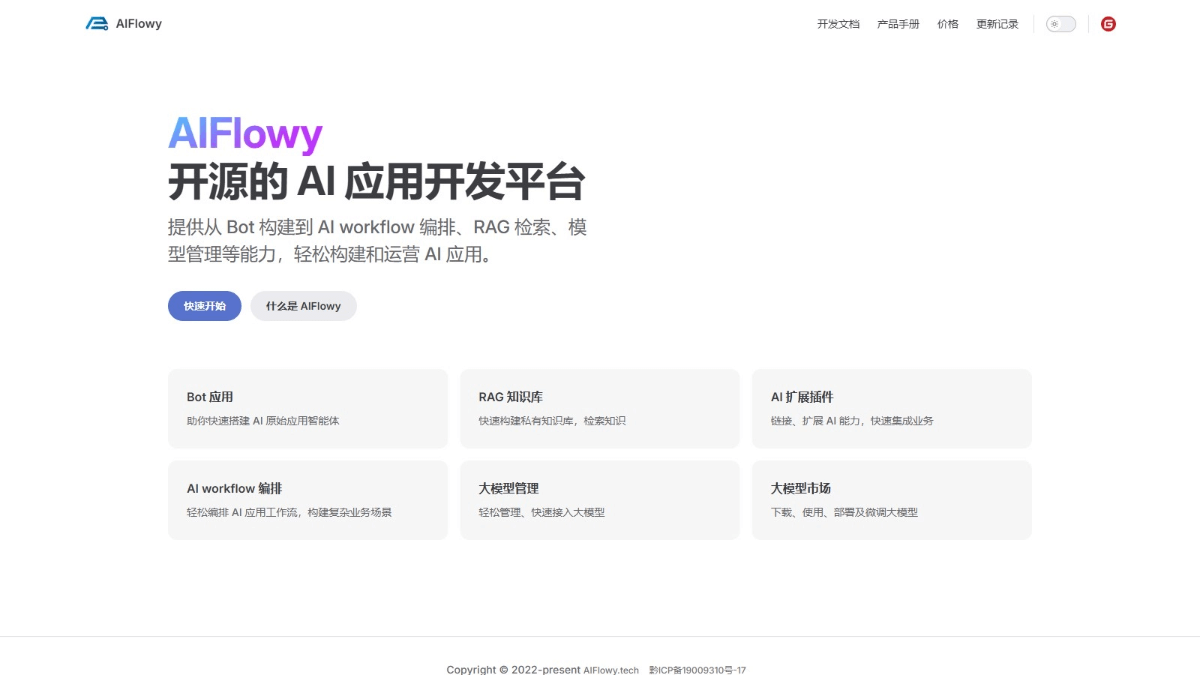Click the 开源的 AI 应用开发平台 heading

click(x=377, y=183)
